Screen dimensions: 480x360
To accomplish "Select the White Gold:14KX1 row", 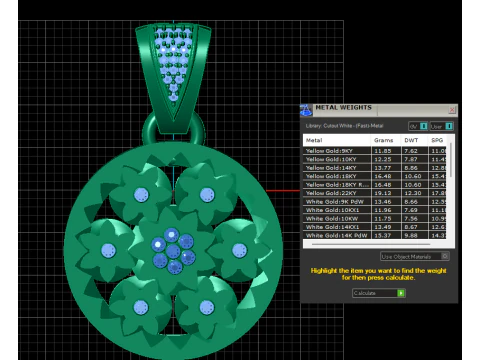I will (x=375, y=227).
